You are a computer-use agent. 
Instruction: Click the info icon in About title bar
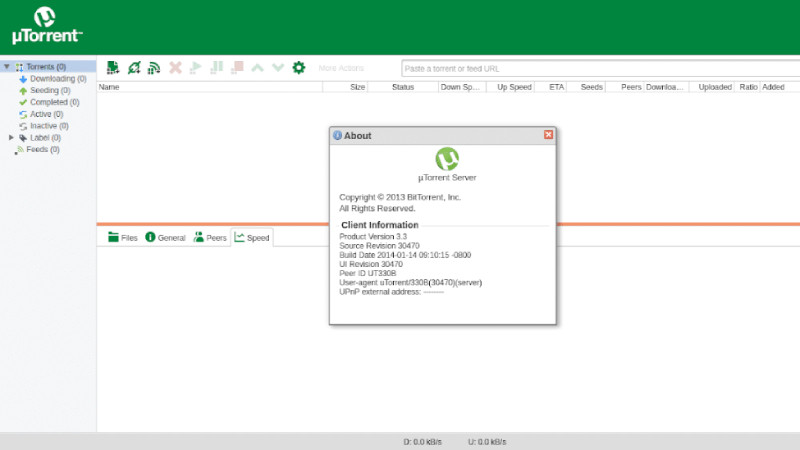(337, 135)
